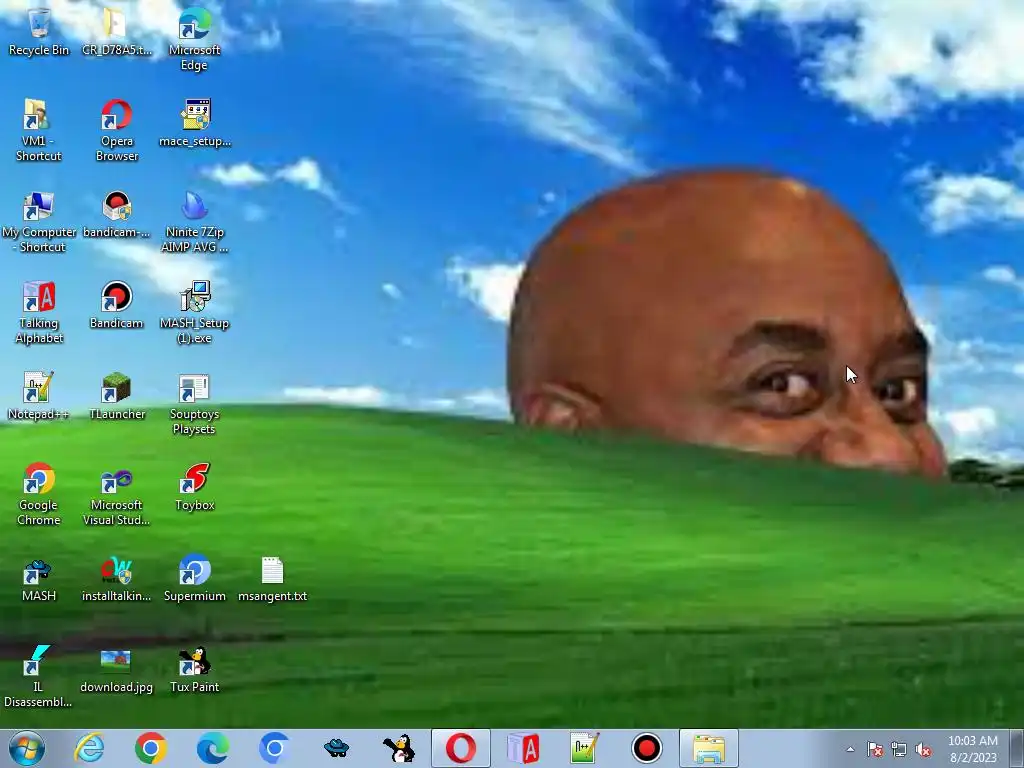Select the Ninite 7Zip AIMP AVG icon
The width and height of the screenshot is (1024, 768).
tap(195, 221)
